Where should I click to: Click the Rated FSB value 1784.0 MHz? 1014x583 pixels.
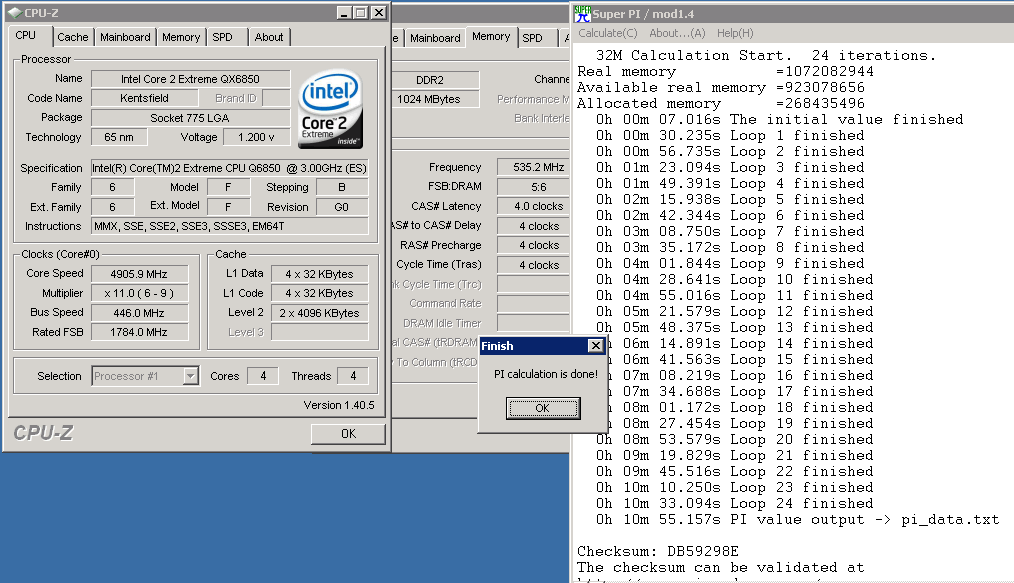(139, 332)
